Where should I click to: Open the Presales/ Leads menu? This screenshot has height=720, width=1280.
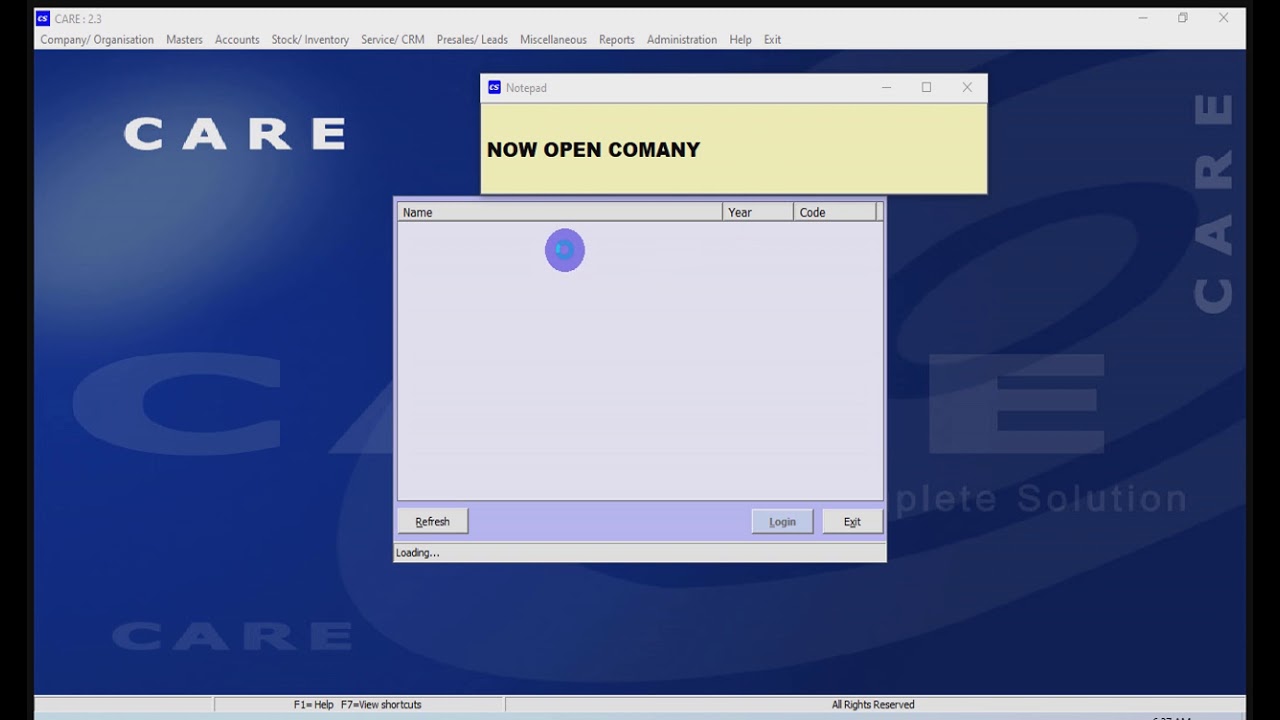(x=472, y=40)
